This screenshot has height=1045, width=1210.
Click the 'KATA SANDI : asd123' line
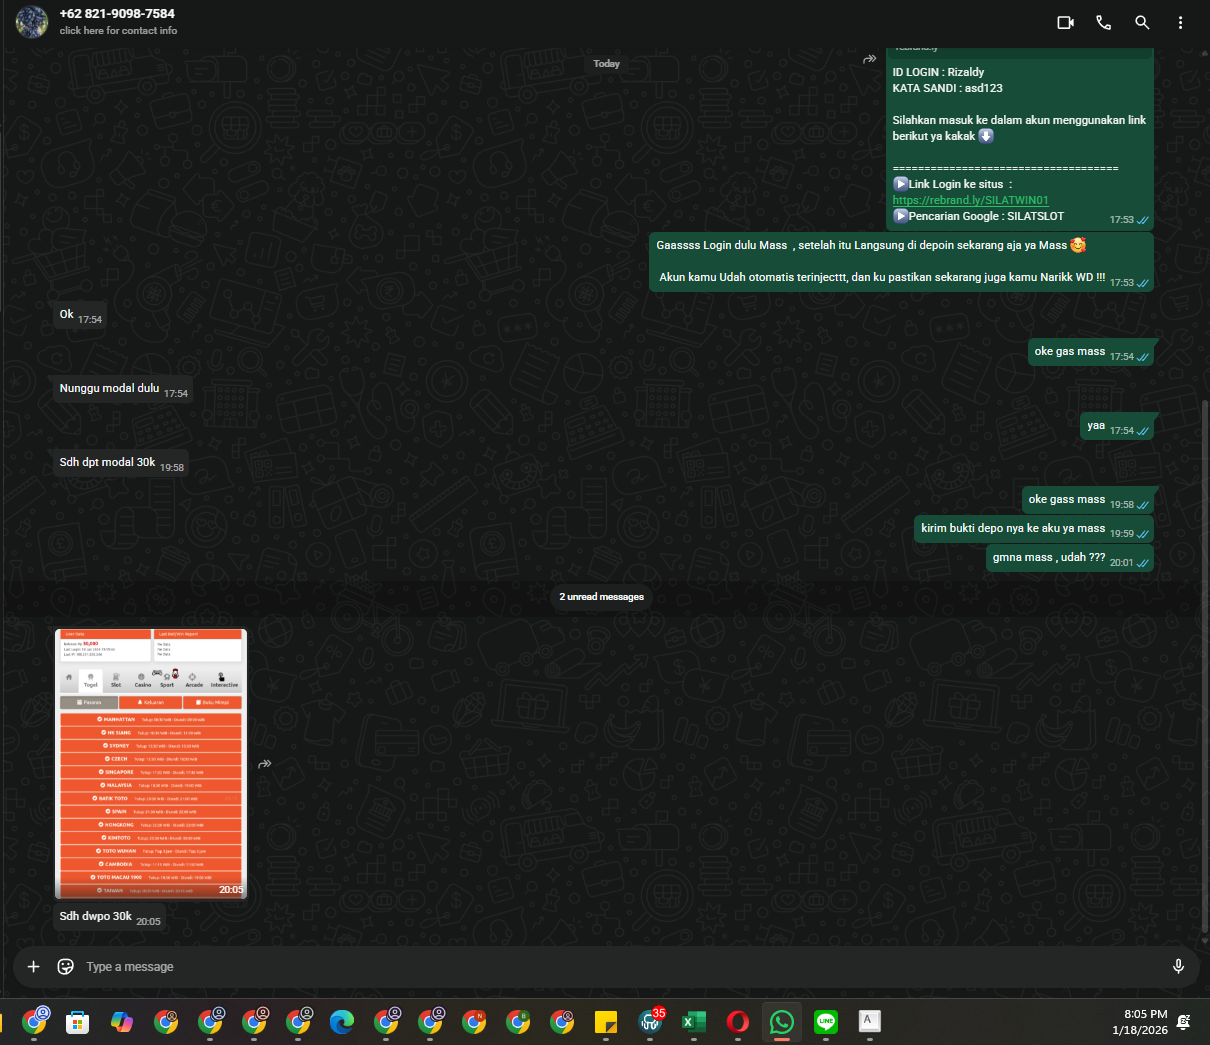click(x=947, y=88)
